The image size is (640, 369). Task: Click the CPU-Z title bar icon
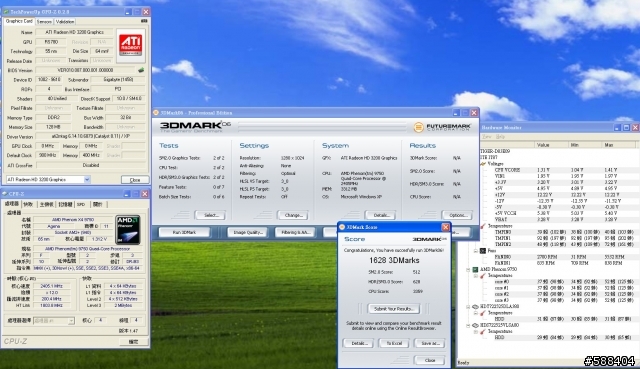[x=5, y=194]
